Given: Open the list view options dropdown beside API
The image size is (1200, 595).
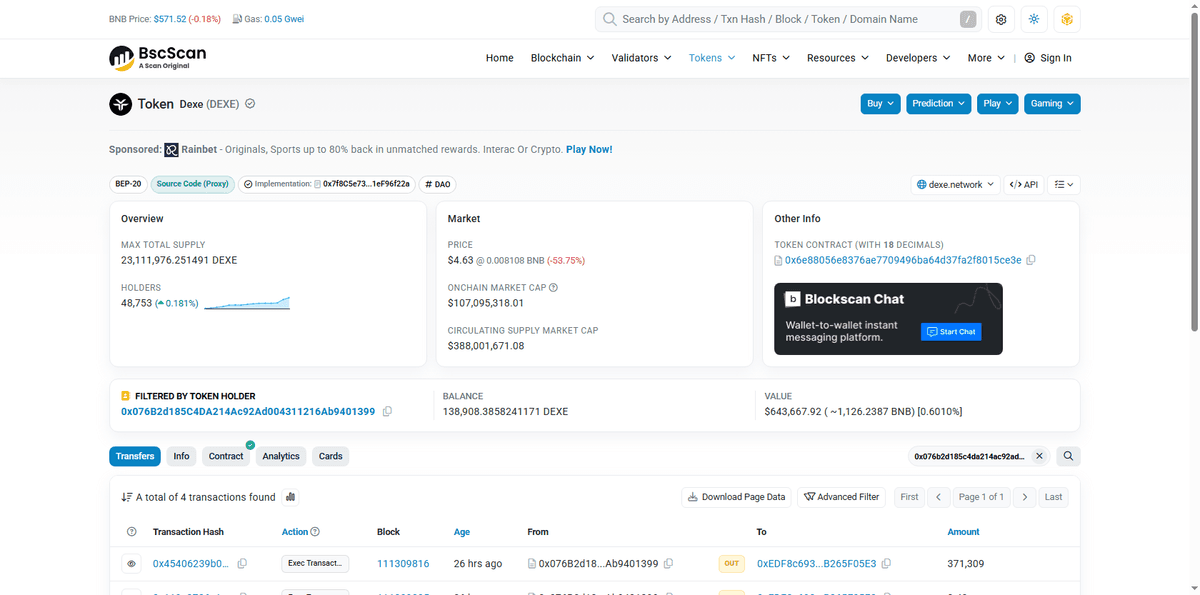Looking at the screenshot, I should pos(1064,185).
